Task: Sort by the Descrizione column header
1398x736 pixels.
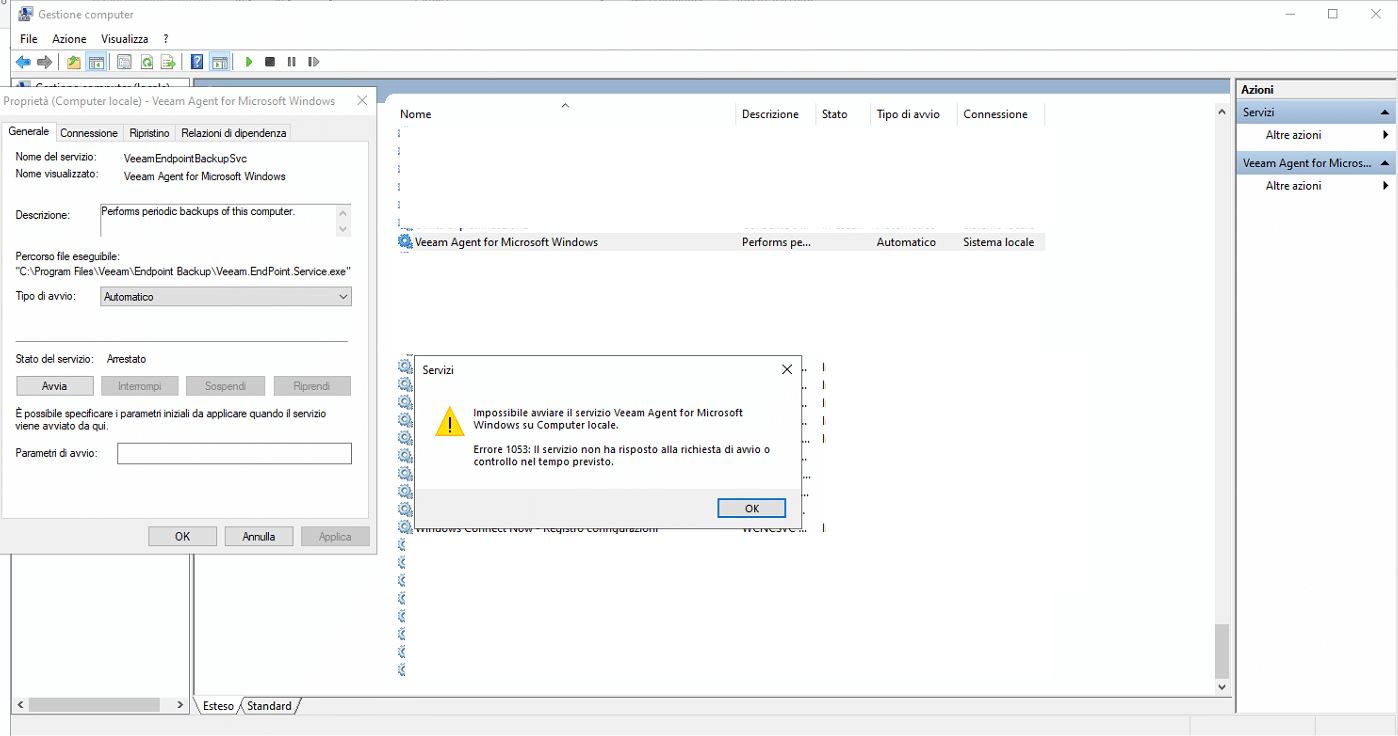Action: (775, 114)
